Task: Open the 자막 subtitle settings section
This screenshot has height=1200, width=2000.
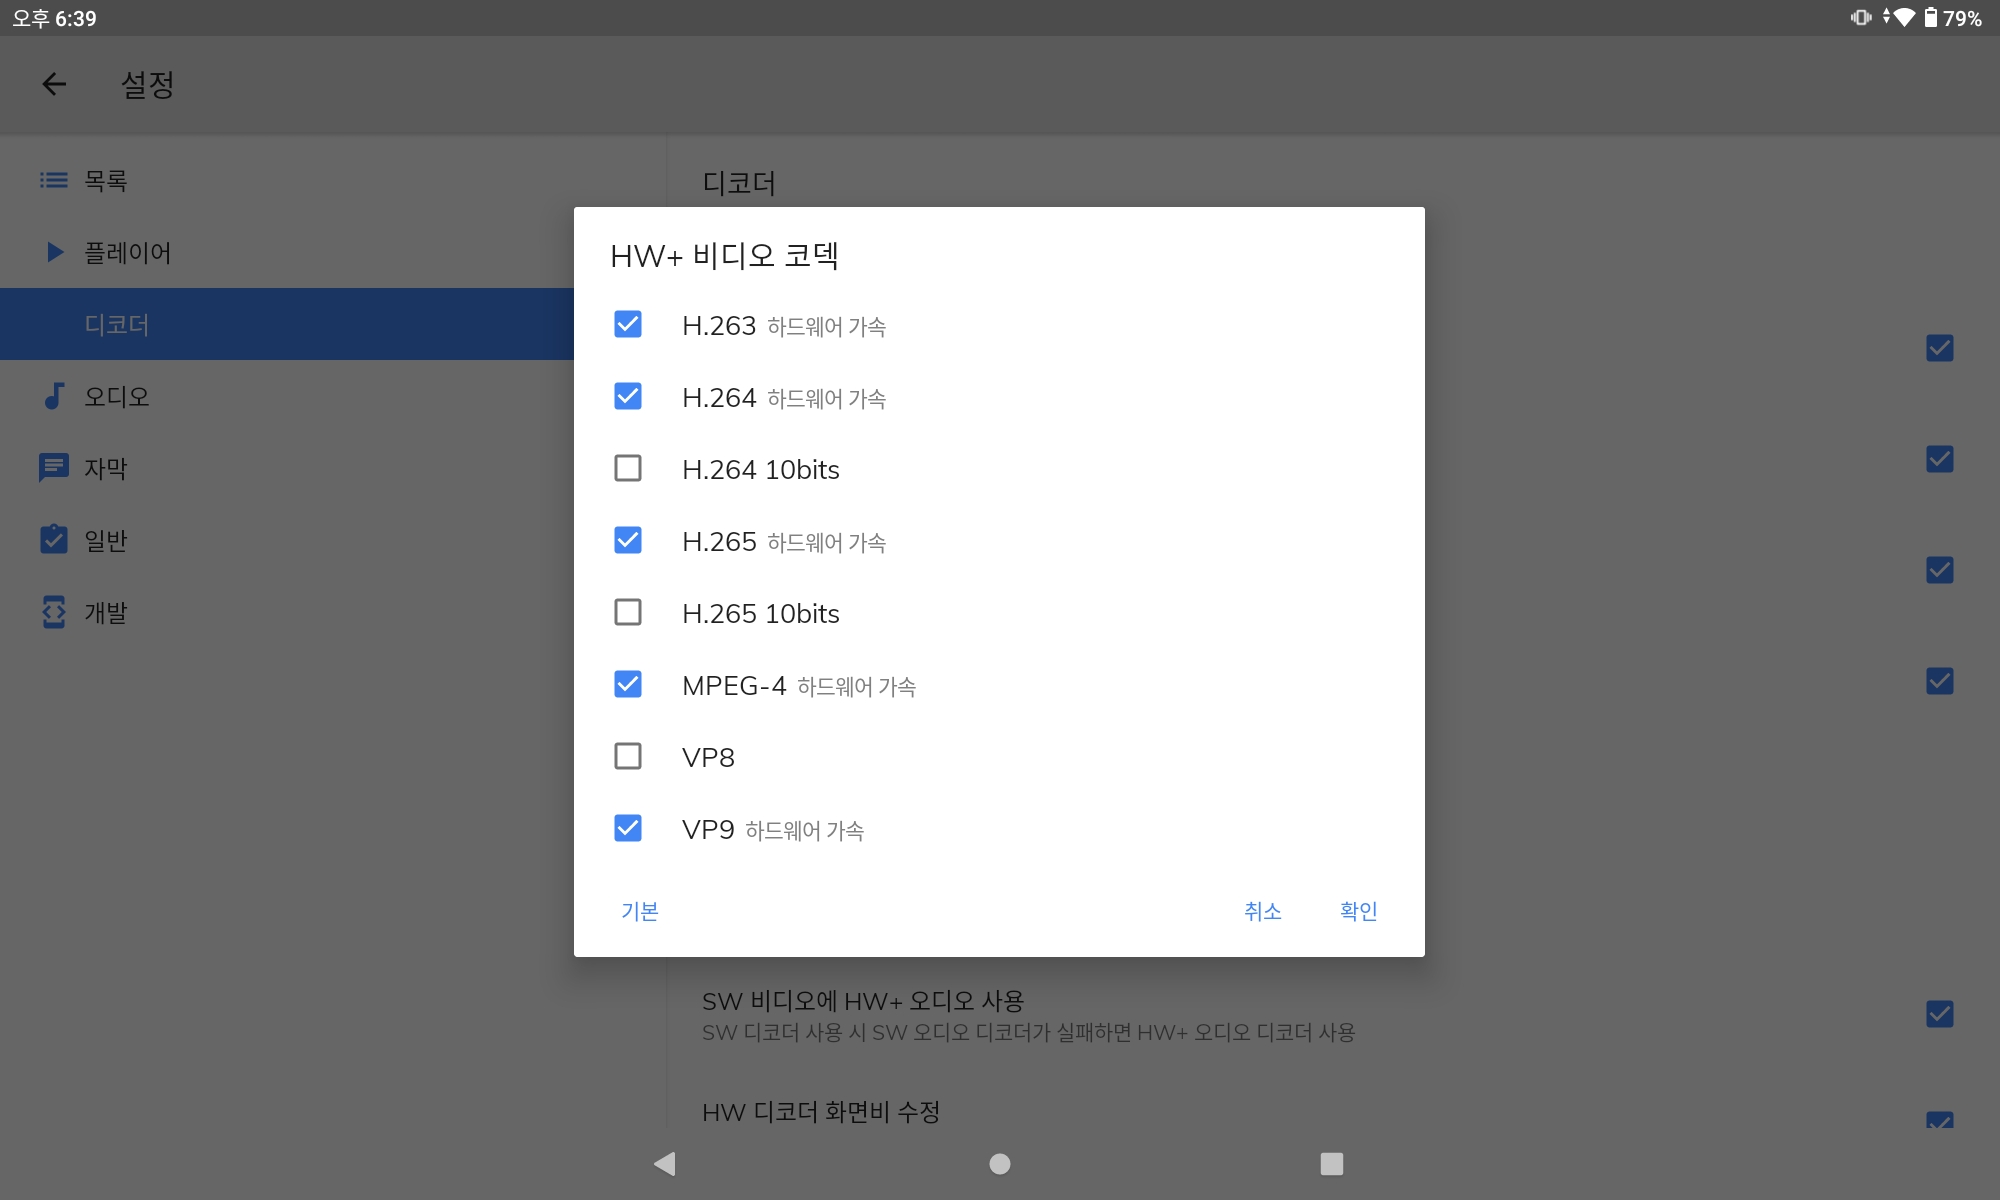Action: tap(105, 469)
